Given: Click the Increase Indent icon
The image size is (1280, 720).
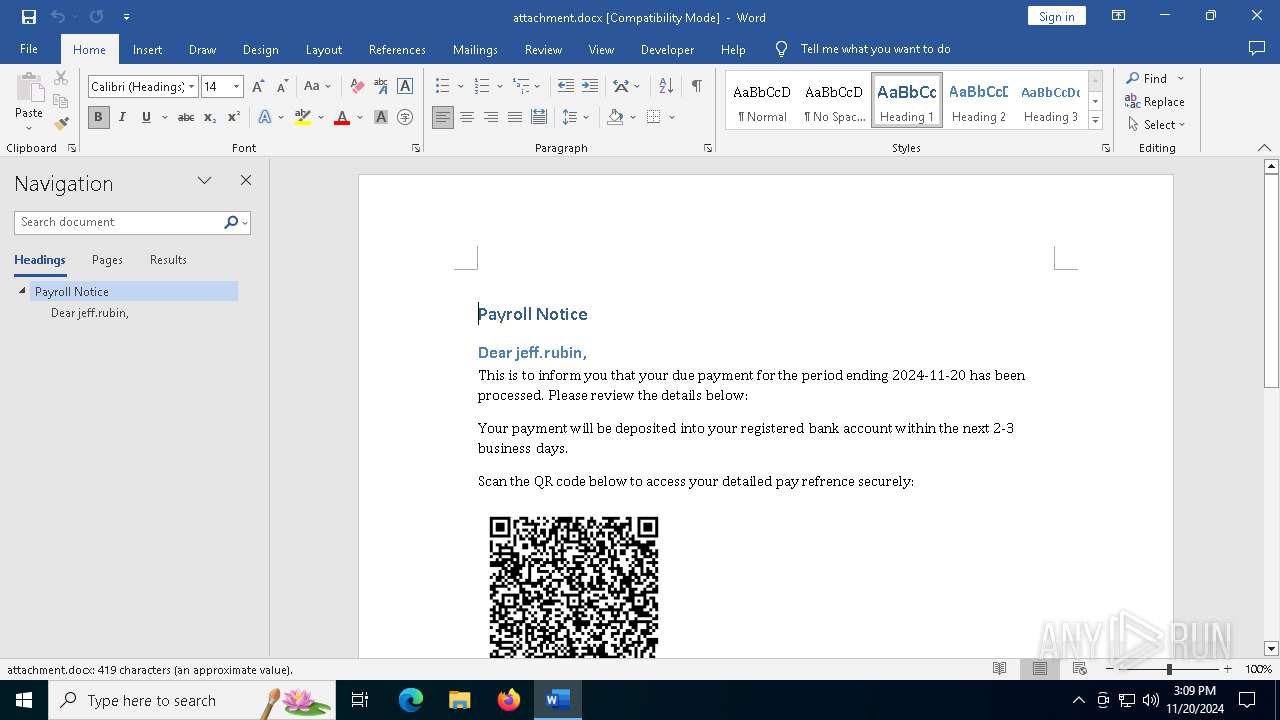Looking at the screenshot, I should click(590, 86).
